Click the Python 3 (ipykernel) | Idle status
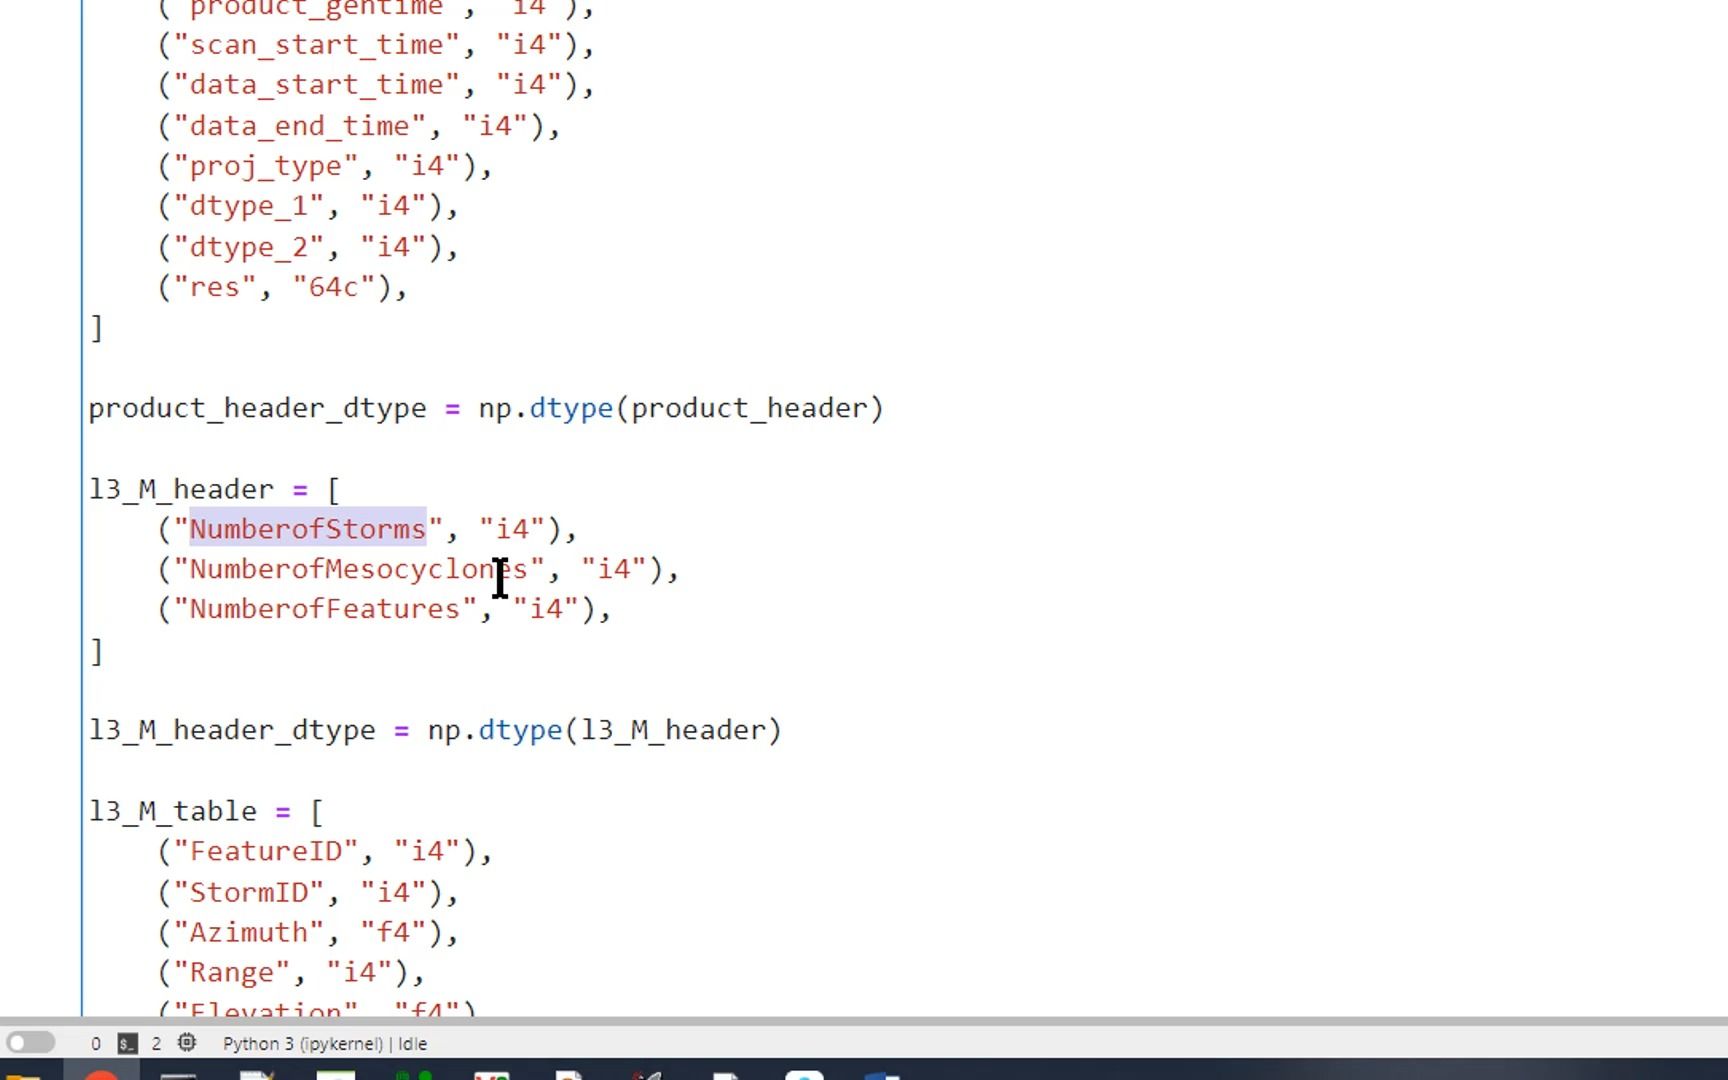 (325, 1043)
